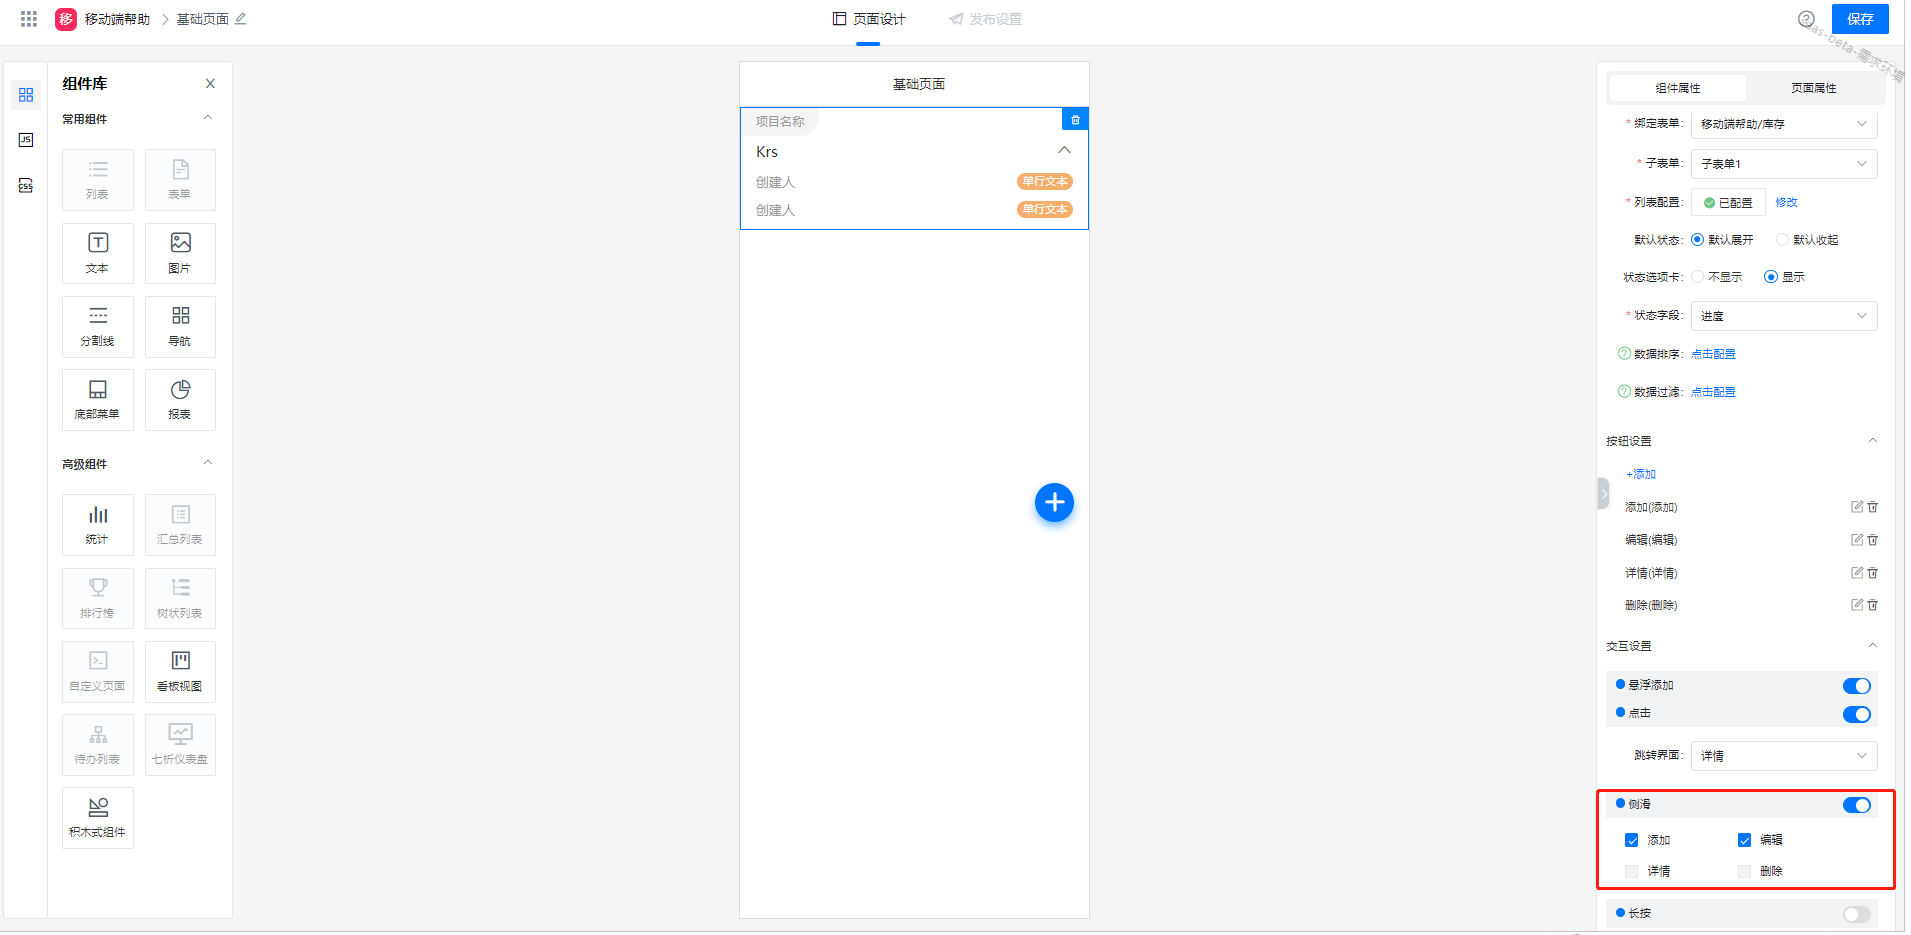Click +添加 to add a button
Viewport: 1911px width, 935px height.
[1641, 474]
